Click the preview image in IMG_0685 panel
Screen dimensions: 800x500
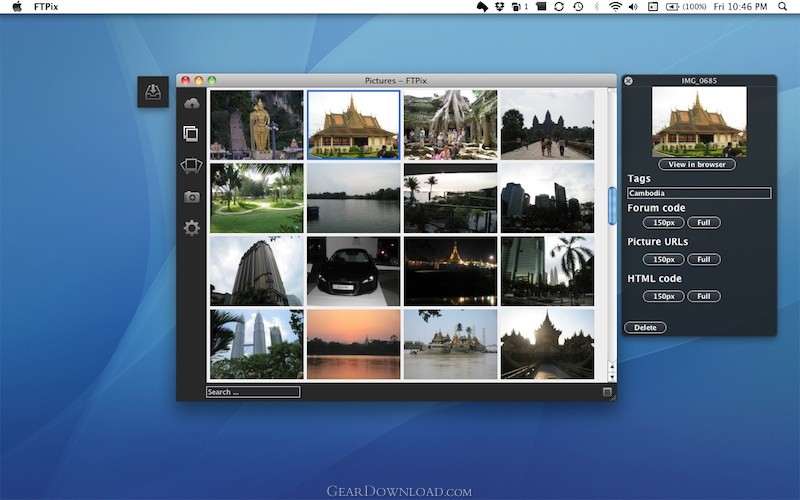699,121
